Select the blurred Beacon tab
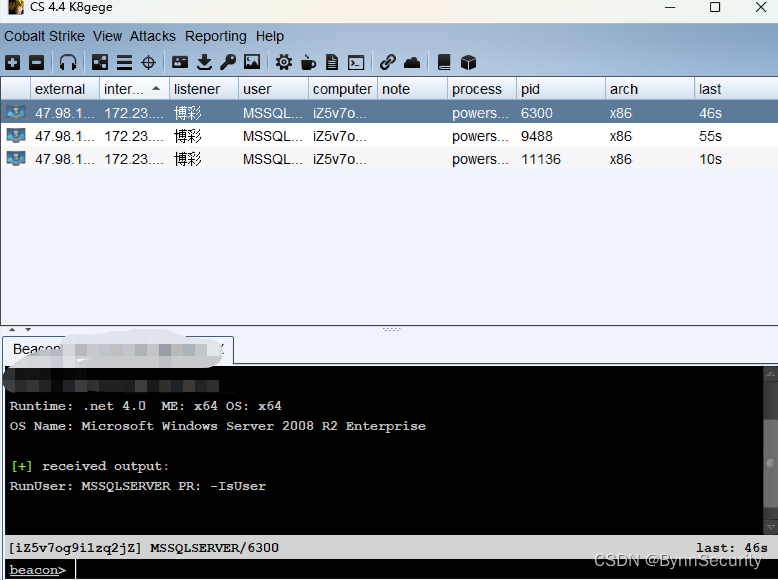The height and width of the screenshot is (580, 778). tap(118, 350)
